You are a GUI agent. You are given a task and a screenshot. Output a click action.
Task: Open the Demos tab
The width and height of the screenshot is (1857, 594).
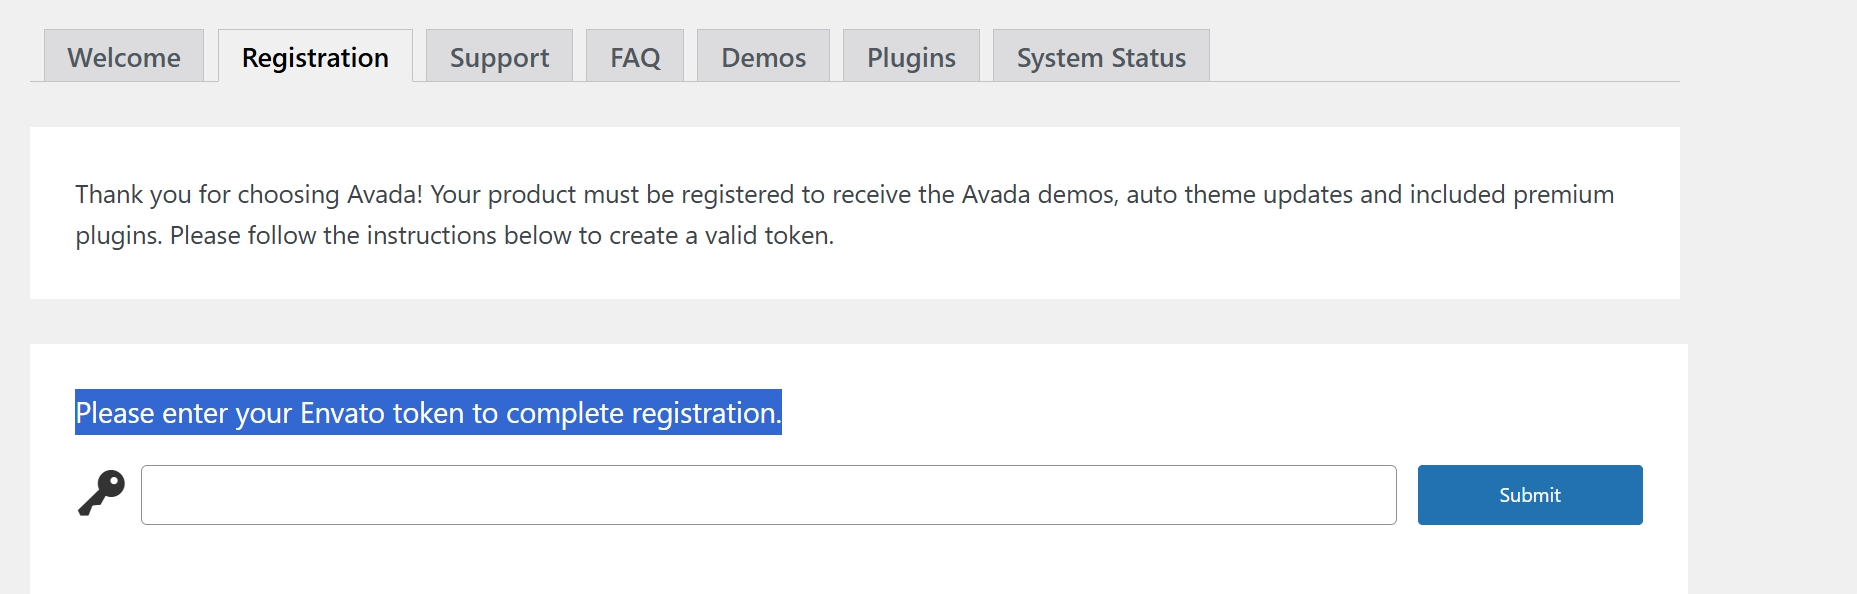coord(763,57)
